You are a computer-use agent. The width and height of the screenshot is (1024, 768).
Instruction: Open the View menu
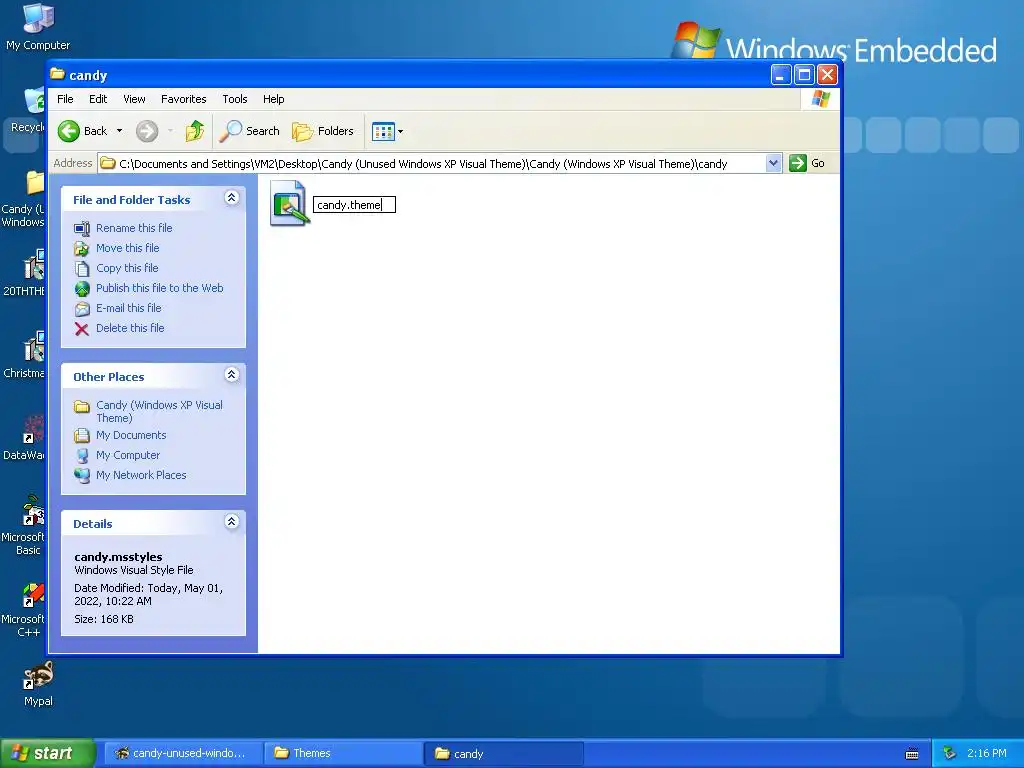pyautogui.click(x=135, y=99)
